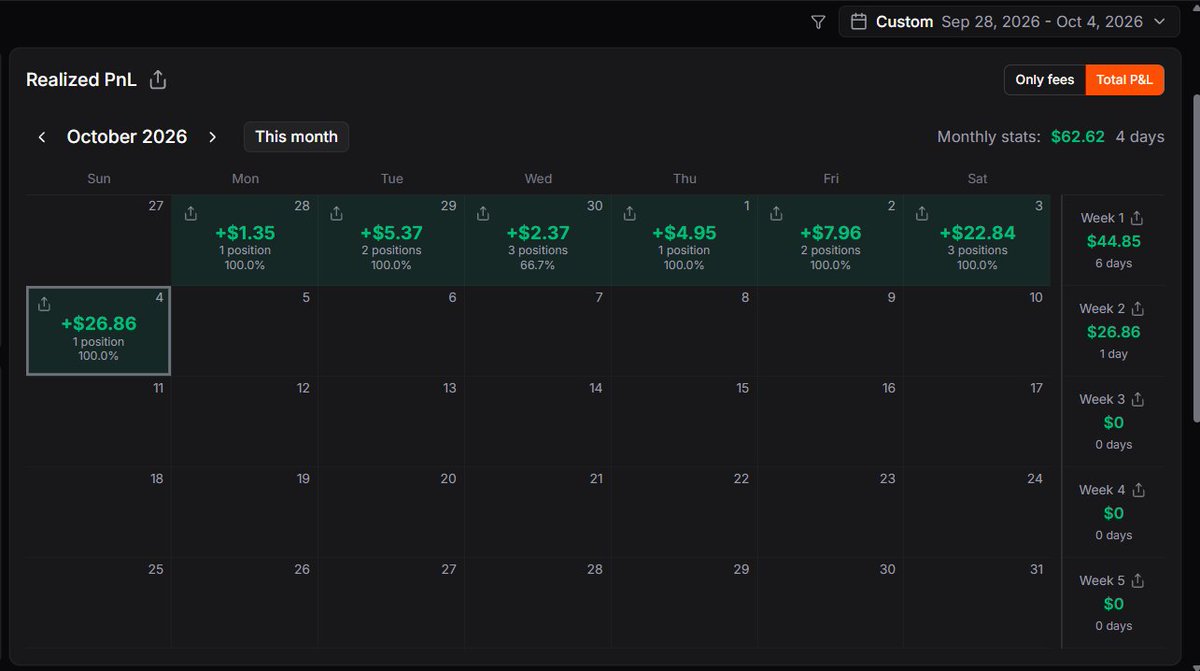
Task: Share the Week 3 summary
Action: (1138, 399)
